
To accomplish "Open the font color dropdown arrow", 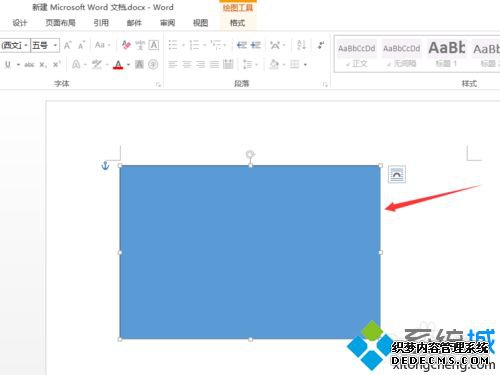I will [128, 65].
